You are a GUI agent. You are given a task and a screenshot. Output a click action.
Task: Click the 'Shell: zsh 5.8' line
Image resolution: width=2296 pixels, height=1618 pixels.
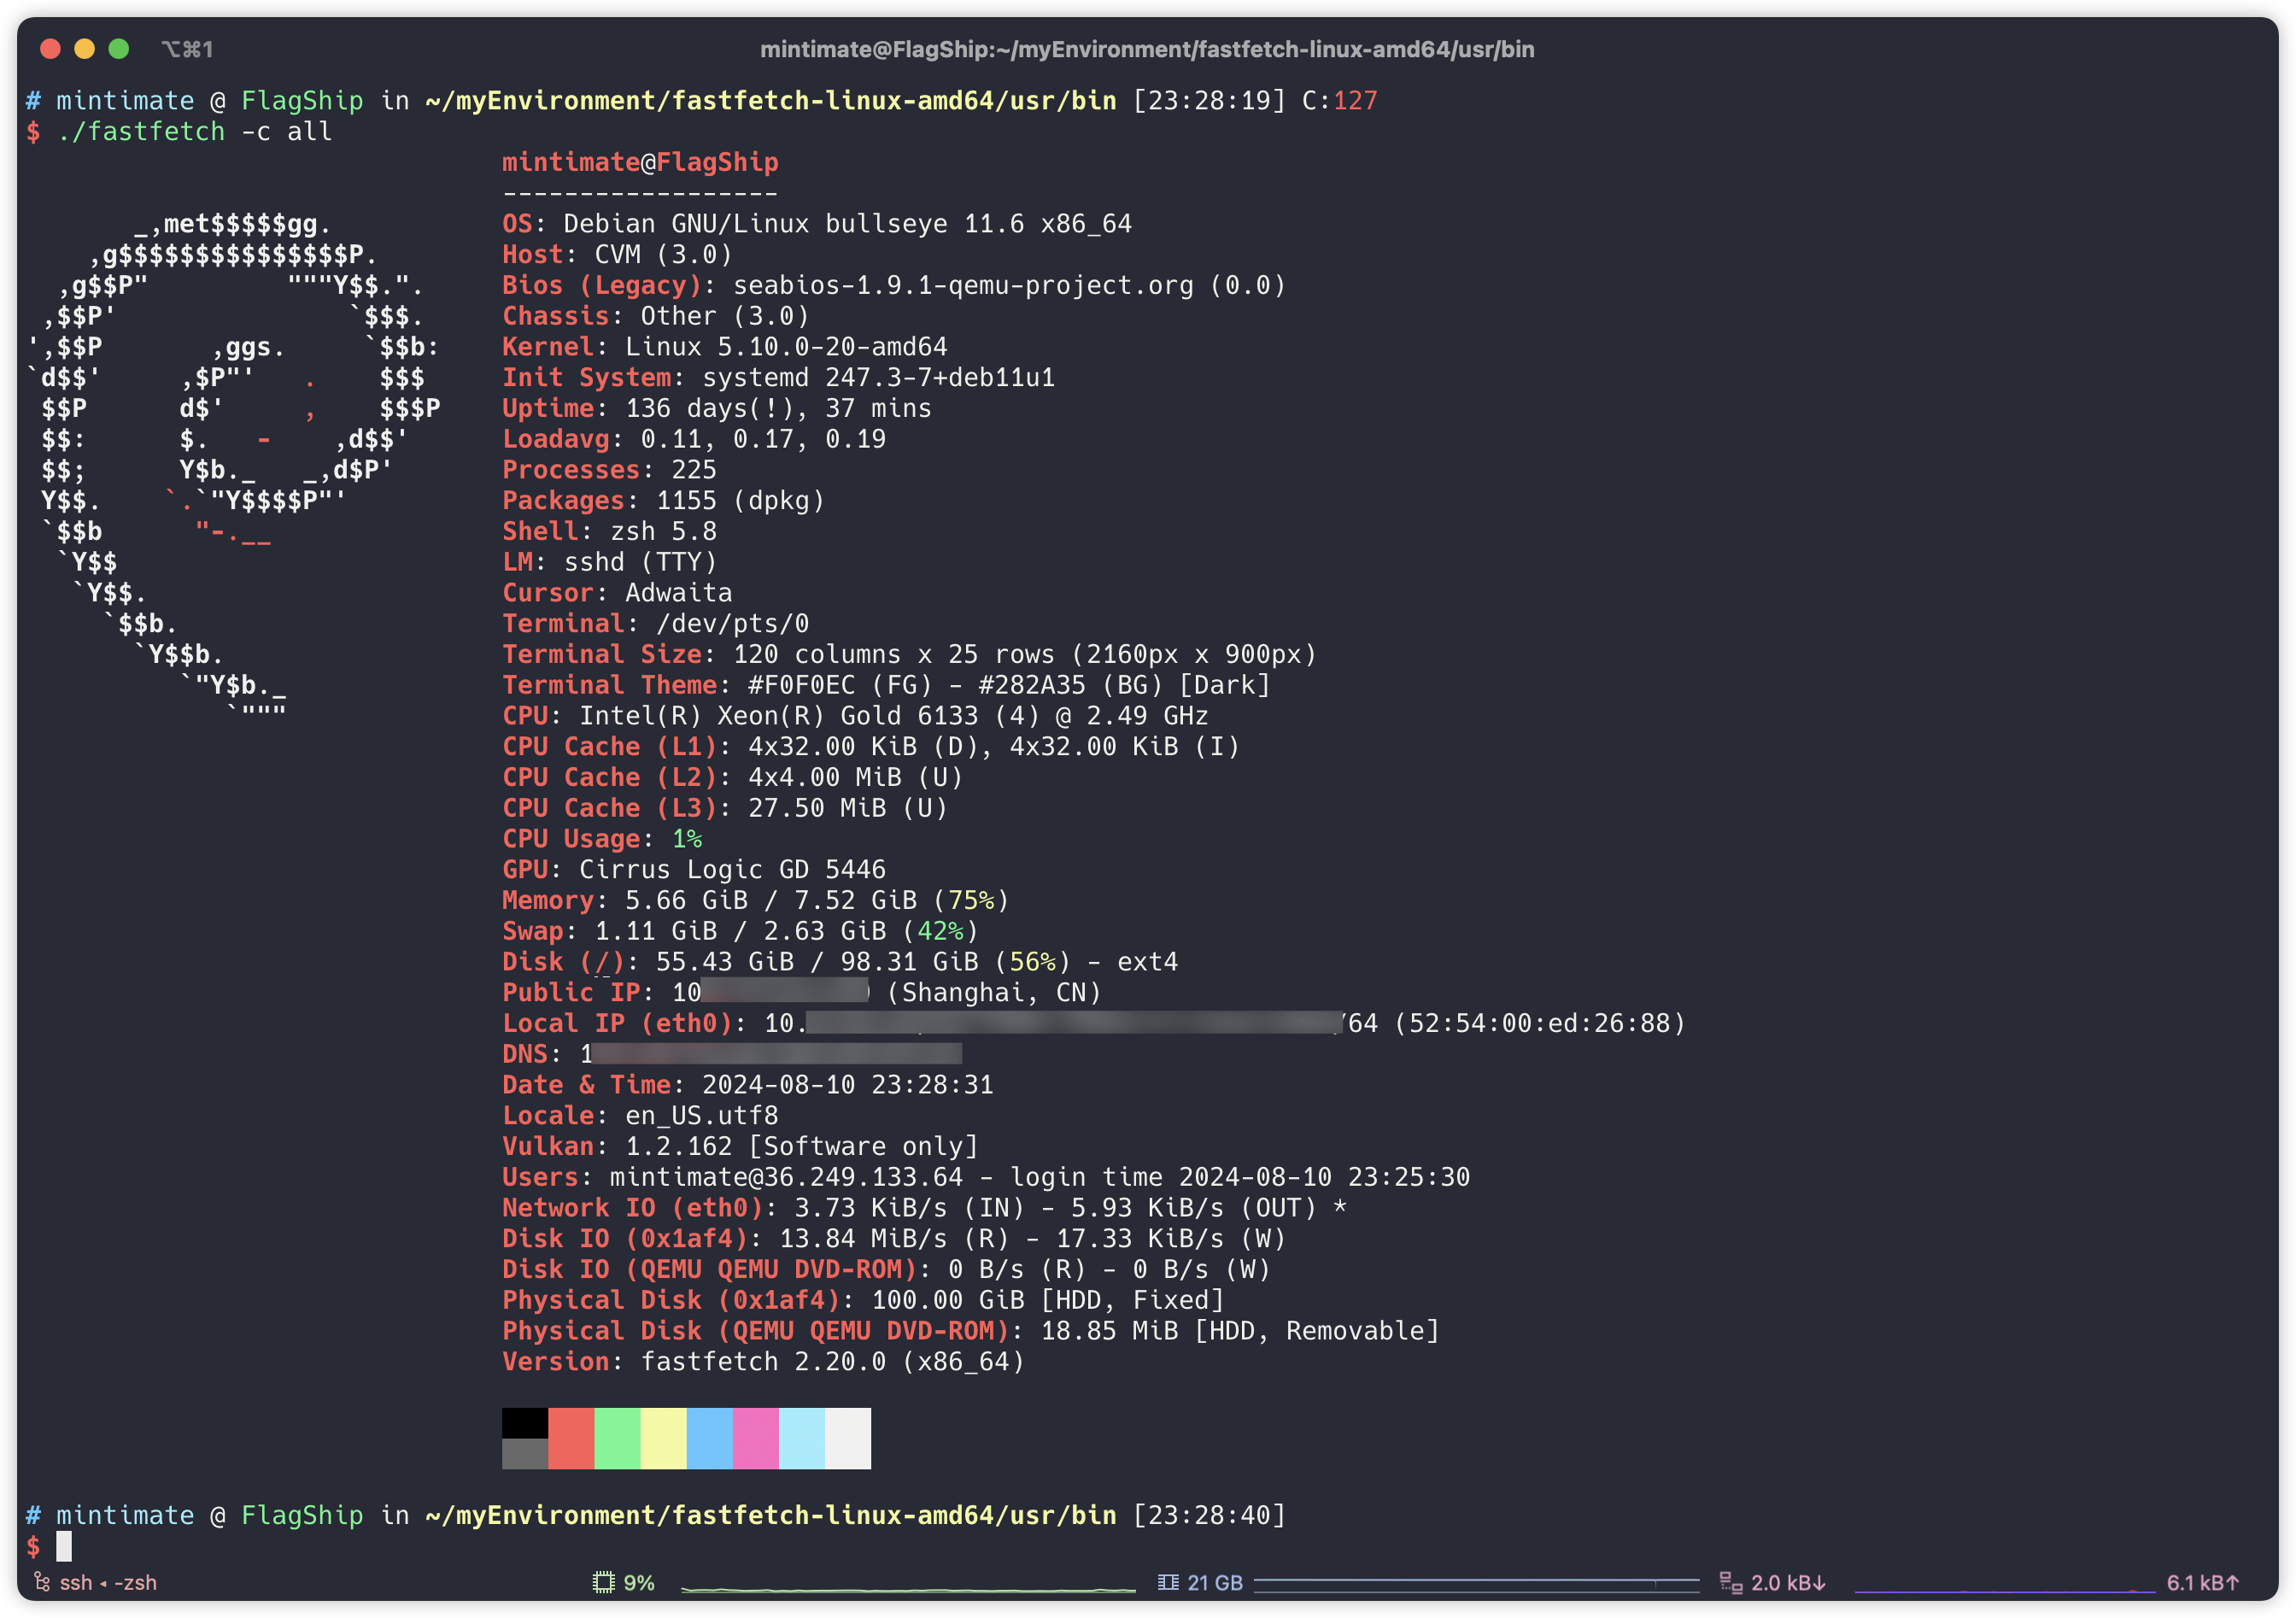pyautogui.click(x=609, y=532)
